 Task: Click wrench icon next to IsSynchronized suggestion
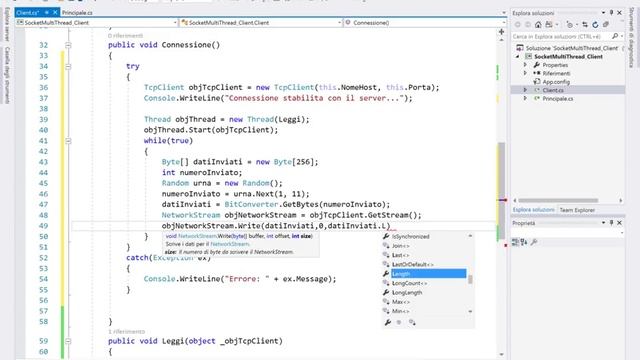(x=386, y=236)
